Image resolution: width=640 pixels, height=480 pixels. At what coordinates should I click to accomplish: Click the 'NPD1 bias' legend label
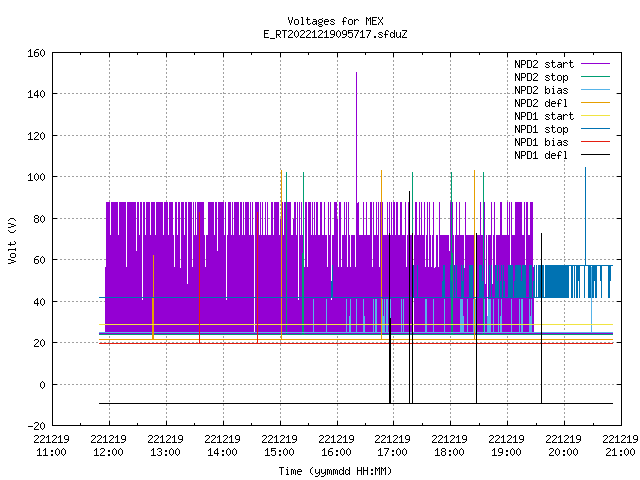point(541,142)
